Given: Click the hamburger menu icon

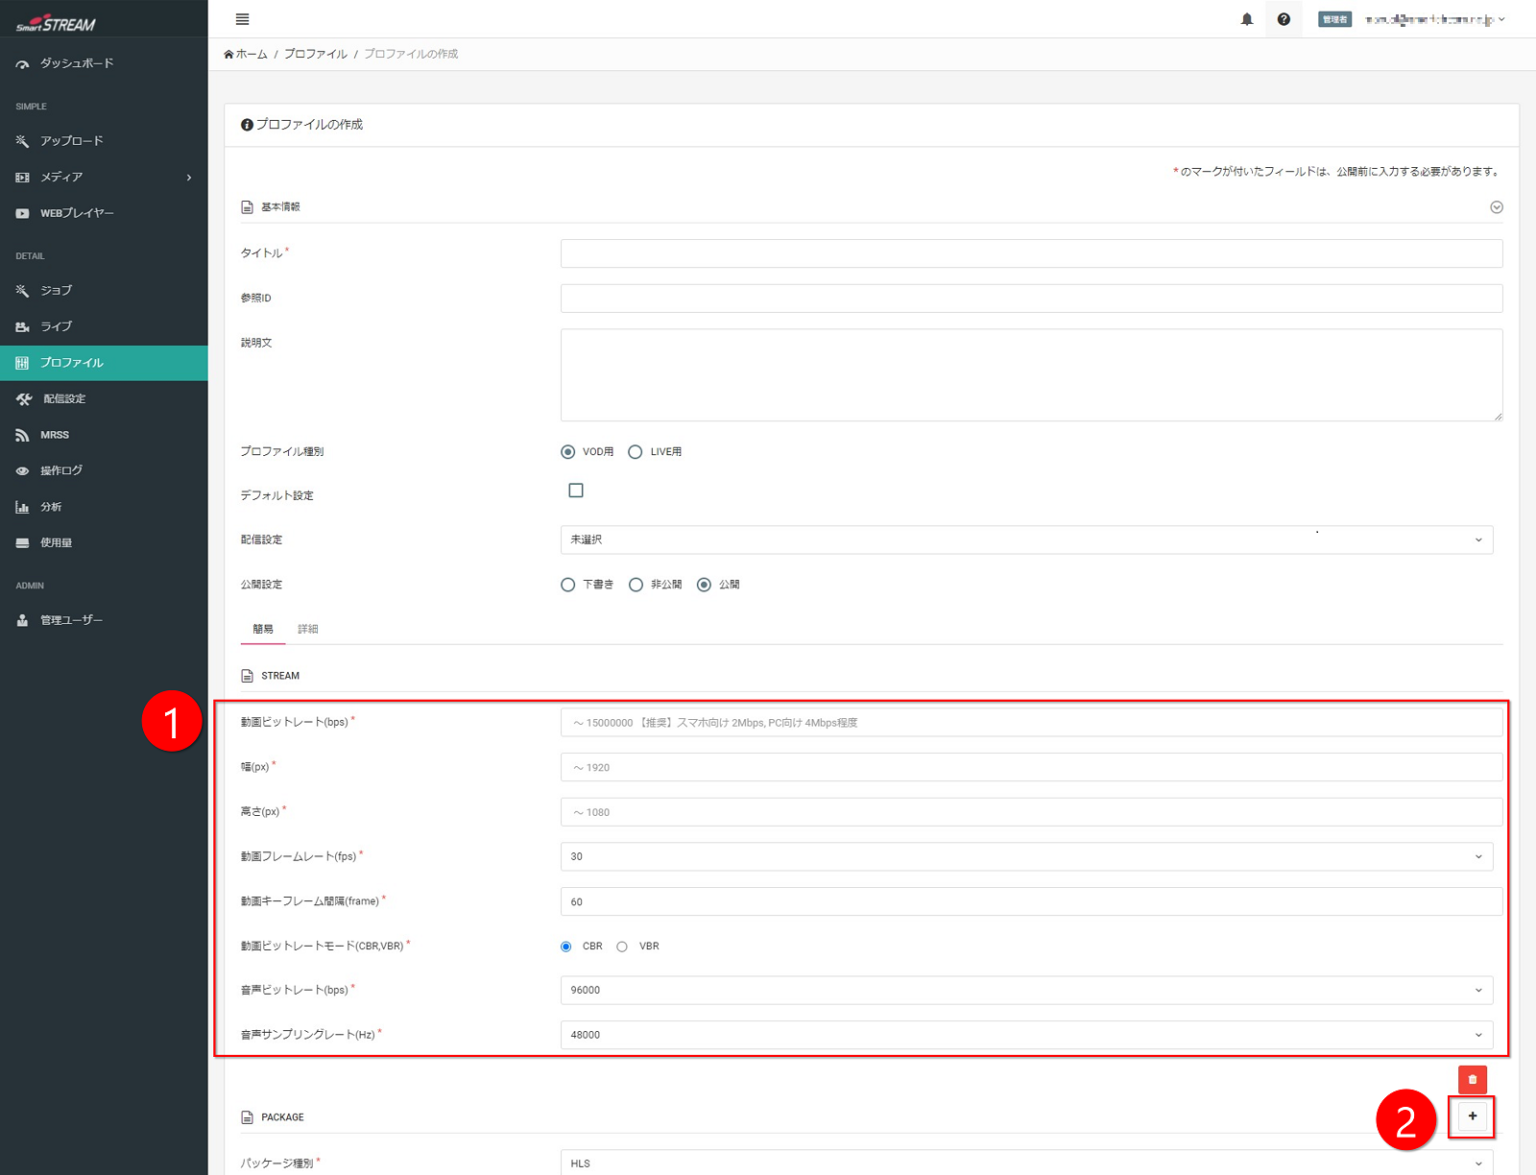Looking at the screenshot, I should 242,19.
